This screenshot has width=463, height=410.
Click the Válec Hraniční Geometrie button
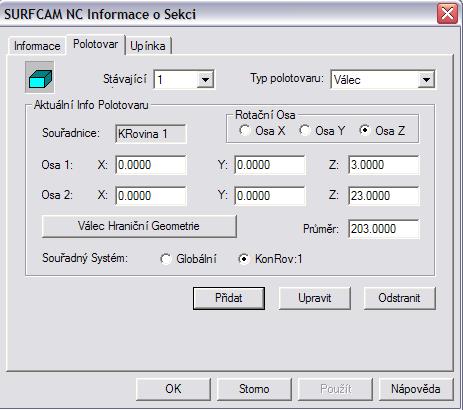pos(139,226)
